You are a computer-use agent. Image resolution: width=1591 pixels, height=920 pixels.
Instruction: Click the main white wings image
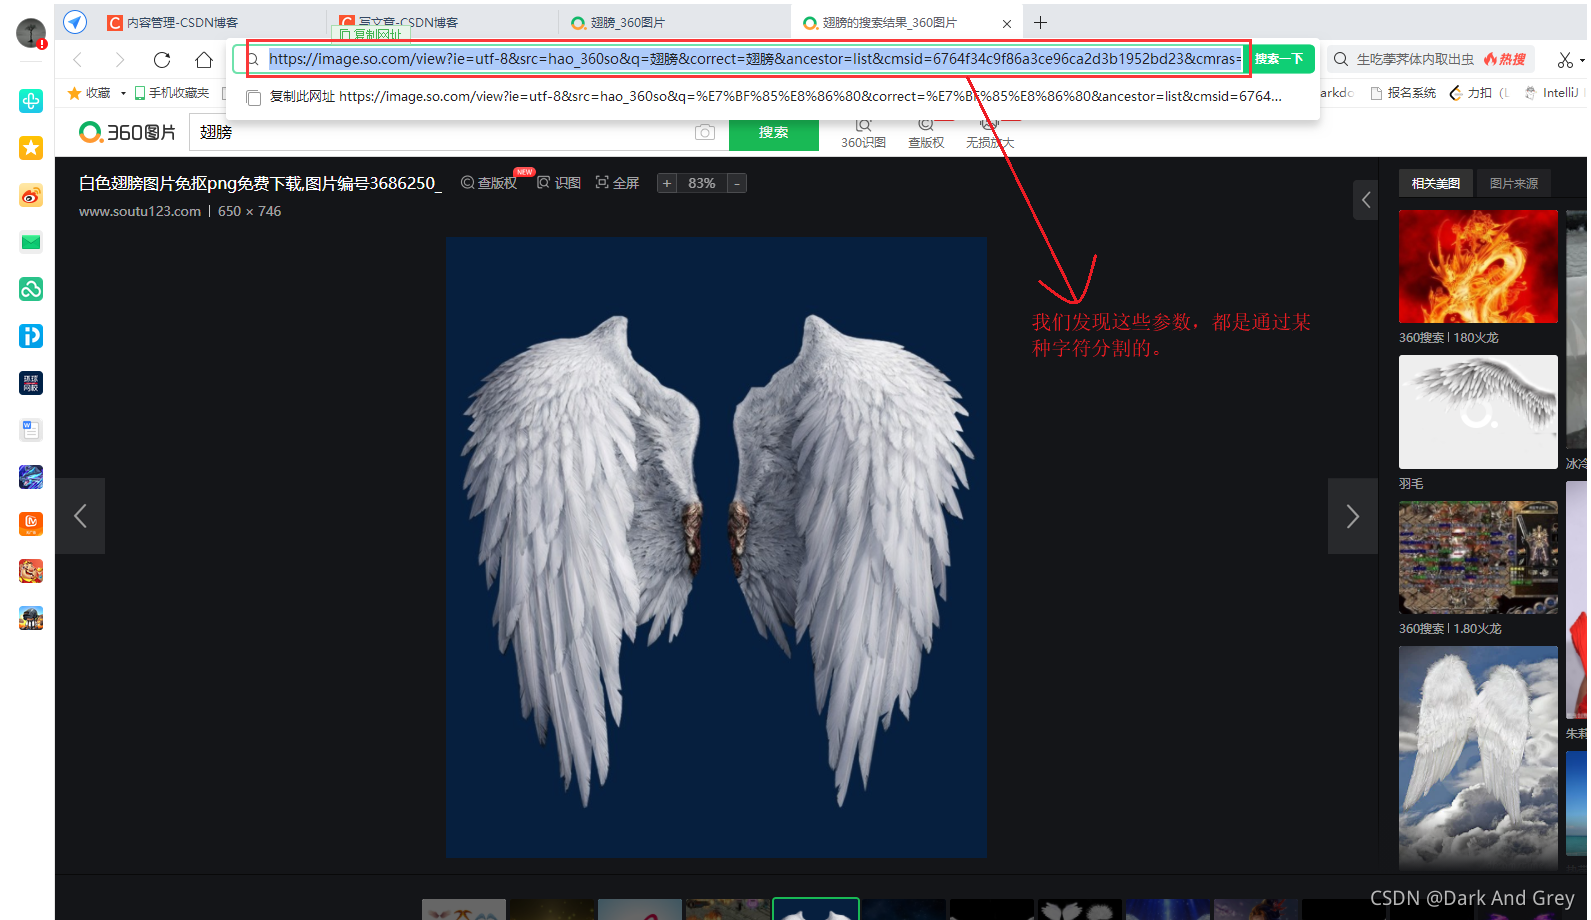pos(717,547)
